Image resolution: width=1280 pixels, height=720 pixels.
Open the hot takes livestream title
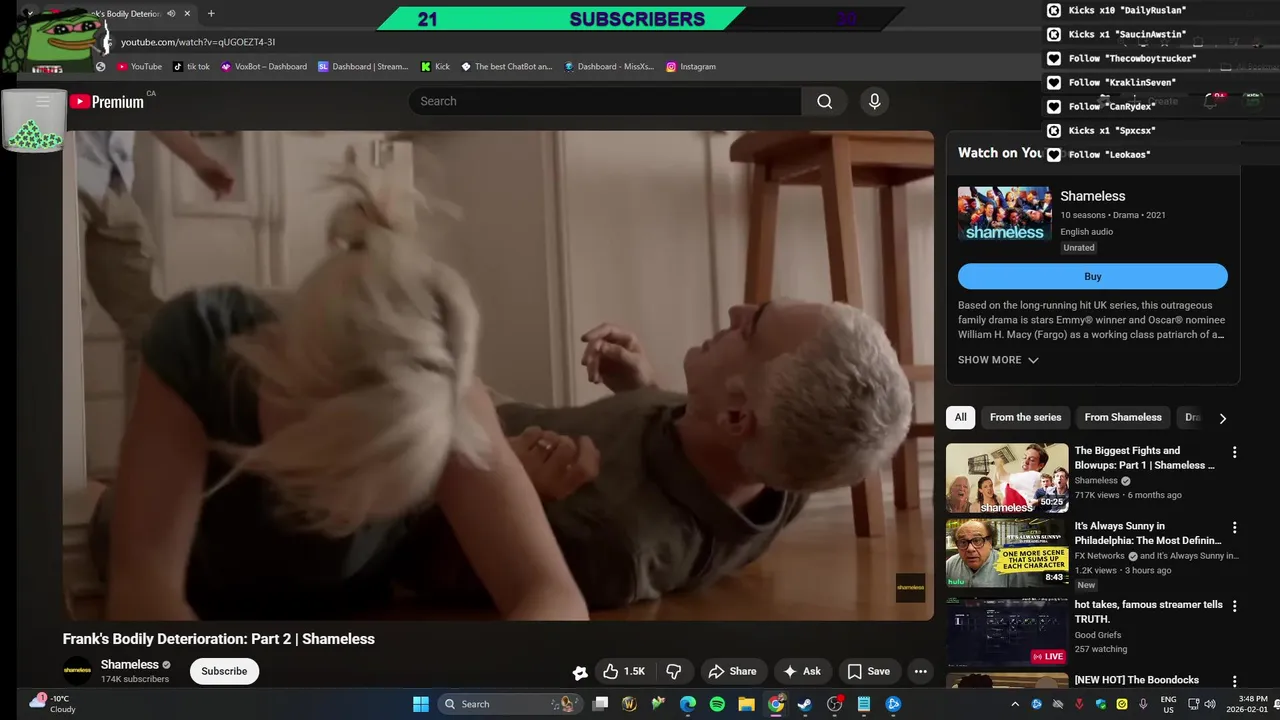pos(1149,612)
